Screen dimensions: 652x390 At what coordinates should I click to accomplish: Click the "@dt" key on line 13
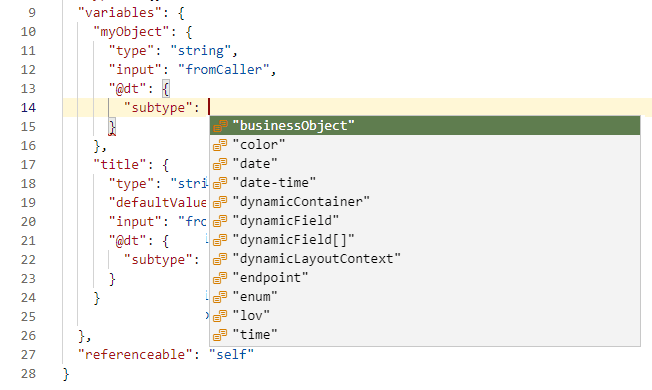click(x=128, y=89)
